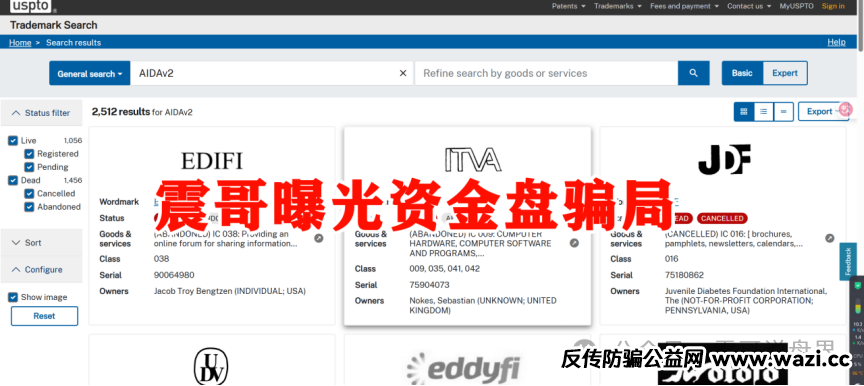Toggle the Live status checkbox

pos(13,140)
